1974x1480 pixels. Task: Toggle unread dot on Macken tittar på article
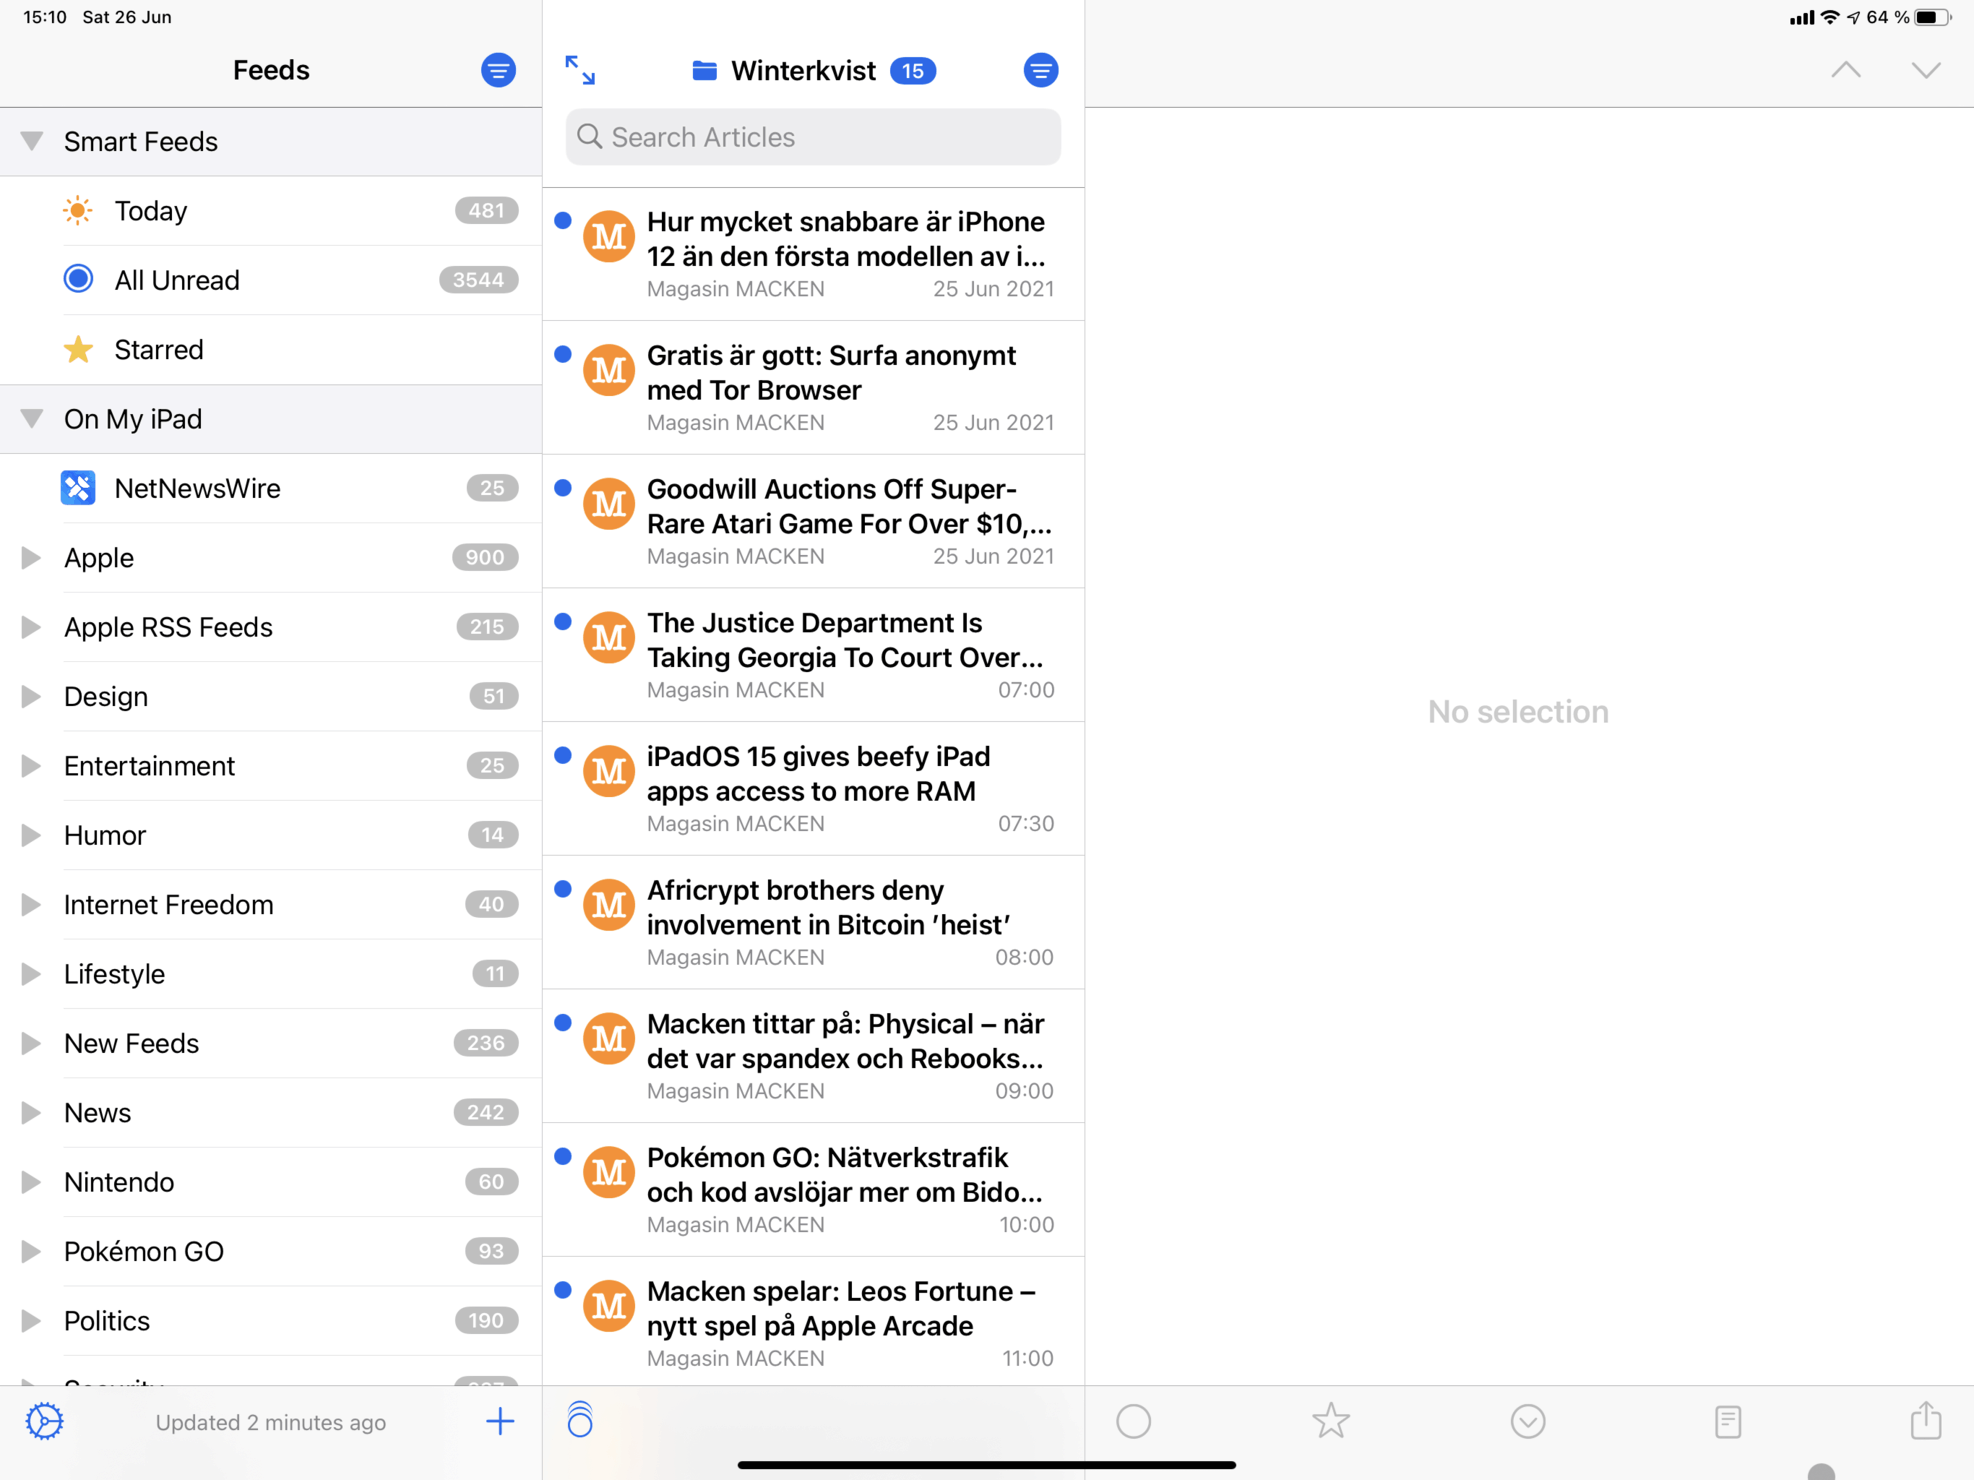pos(563,1022)
